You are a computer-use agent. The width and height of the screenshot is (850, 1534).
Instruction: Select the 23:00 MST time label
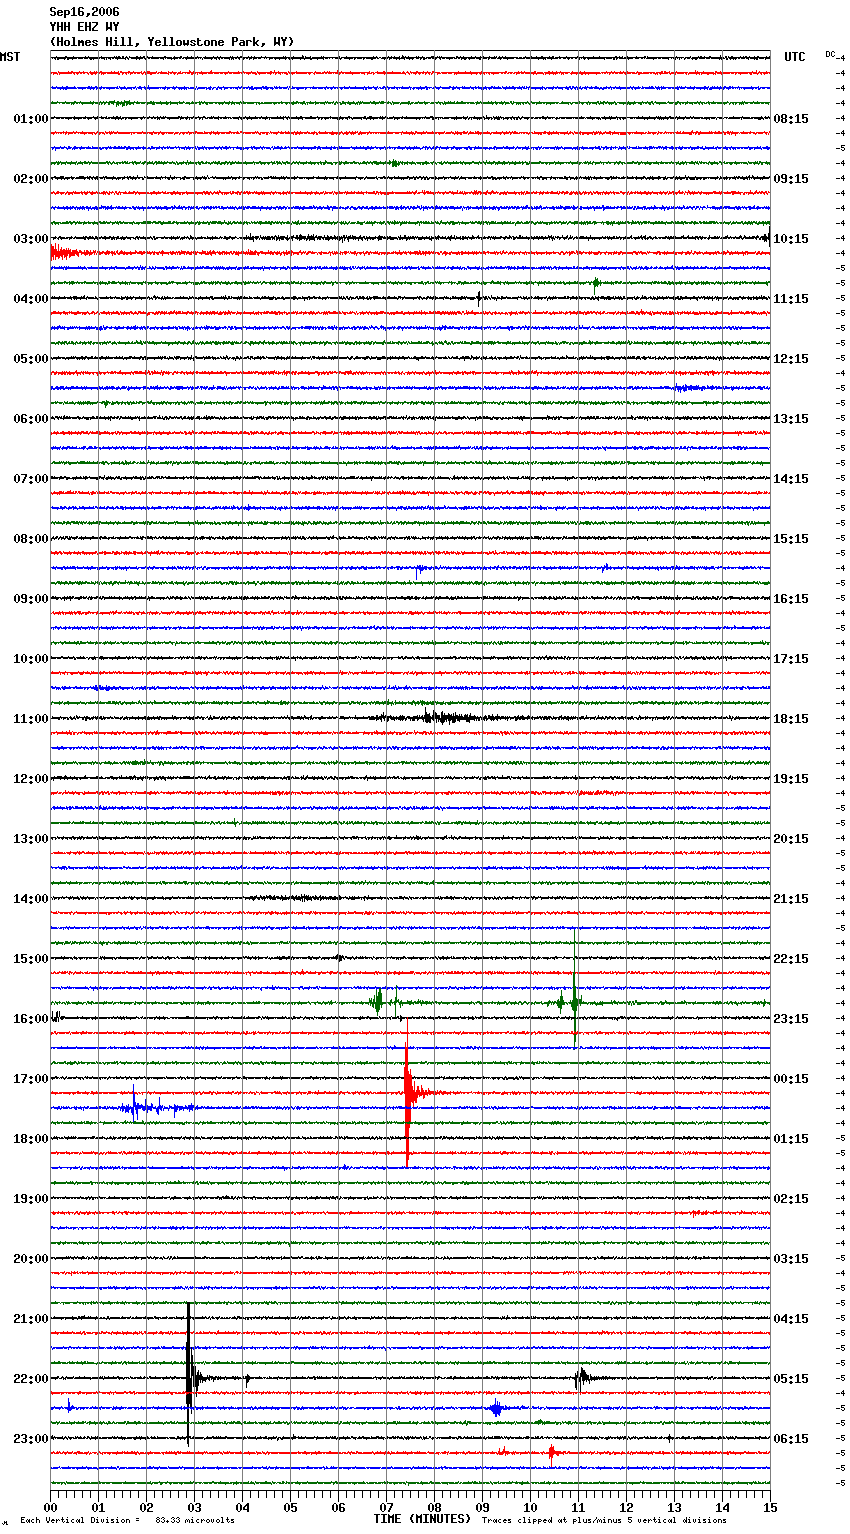pos(31,1439)
